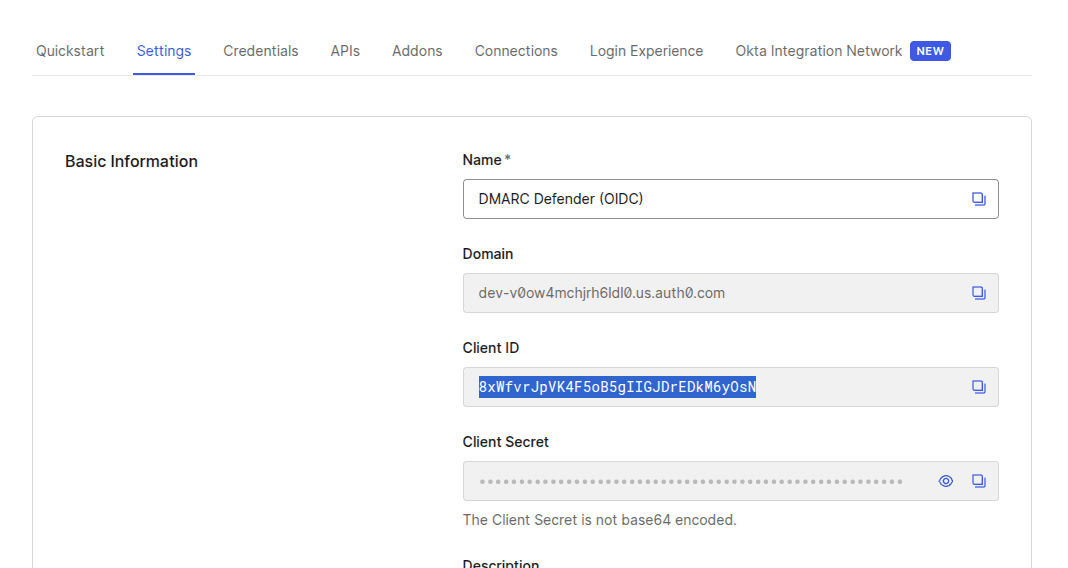Copy the Name field value

point(978,199)
